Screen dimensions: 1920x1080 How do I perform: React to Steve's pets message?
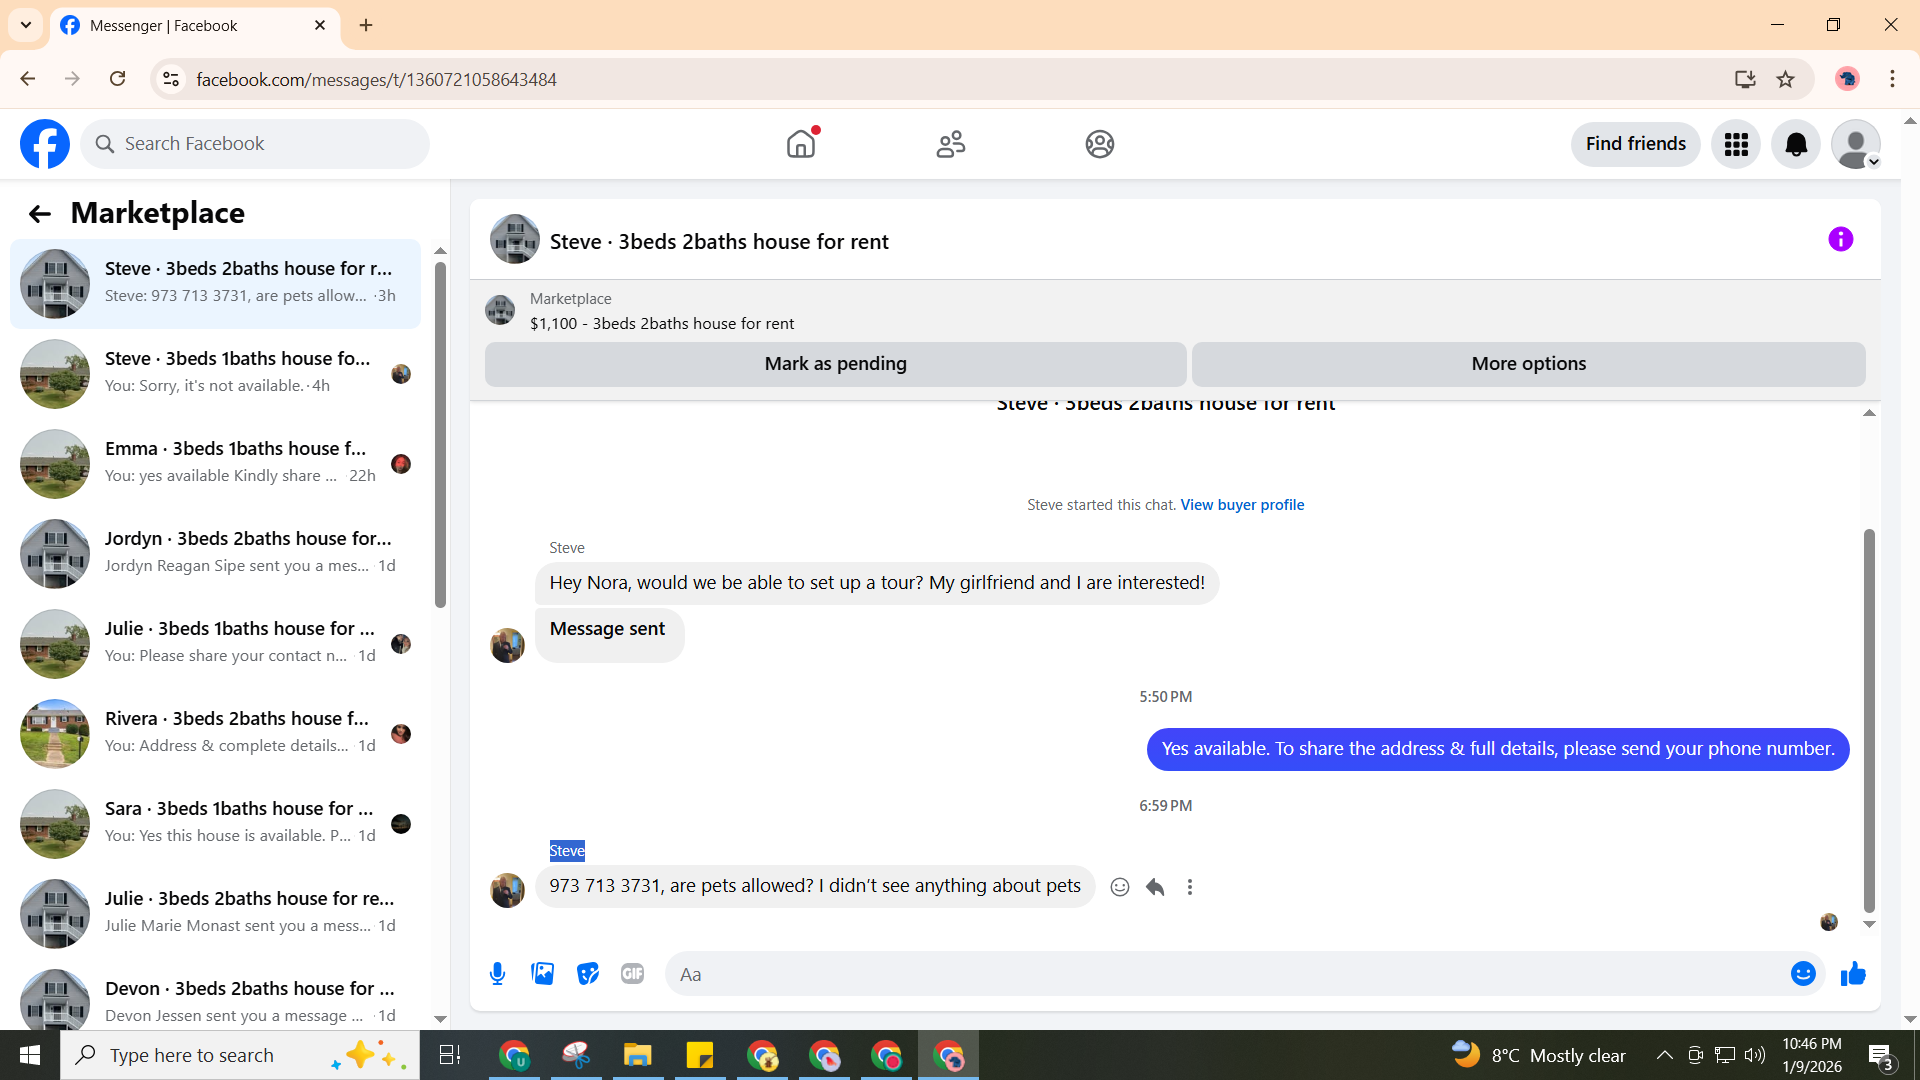(x=1120, y=887)
